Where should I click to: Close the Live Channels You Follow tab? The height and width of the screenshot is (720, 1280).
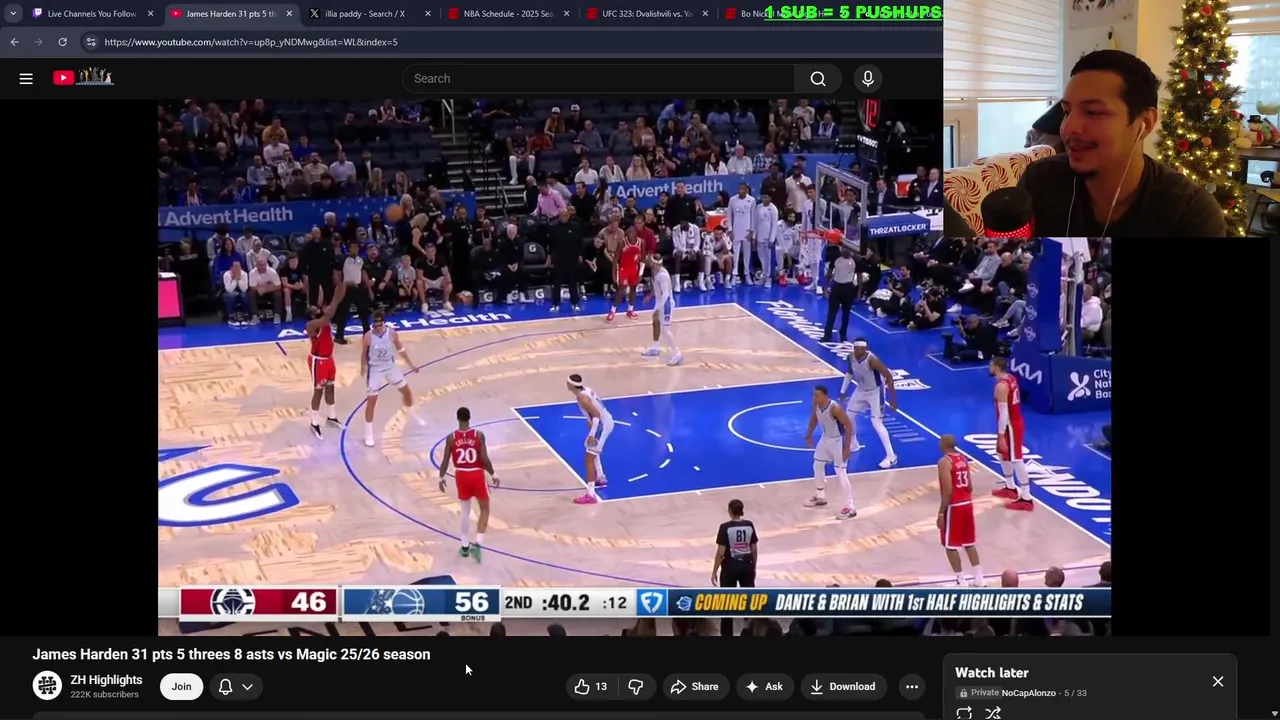click(150, 14)
